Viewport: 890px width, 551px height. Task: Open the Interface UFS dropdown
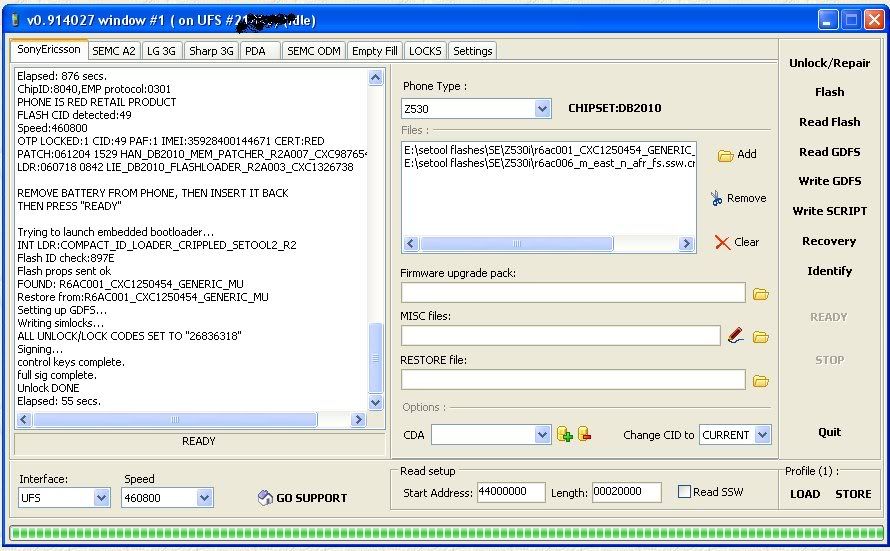click(x=102, y=498)
